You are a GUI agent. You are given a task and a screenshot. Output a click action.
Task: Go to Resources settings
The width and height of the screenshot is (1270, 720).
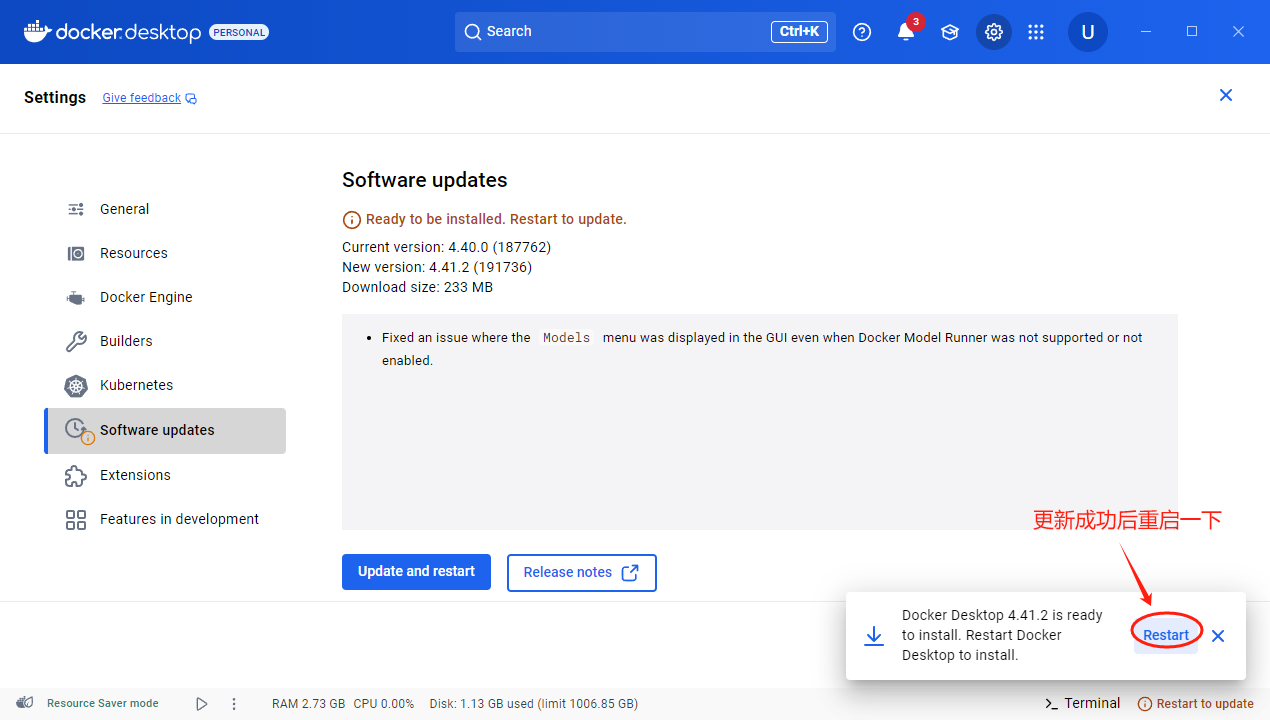(133, 253)
